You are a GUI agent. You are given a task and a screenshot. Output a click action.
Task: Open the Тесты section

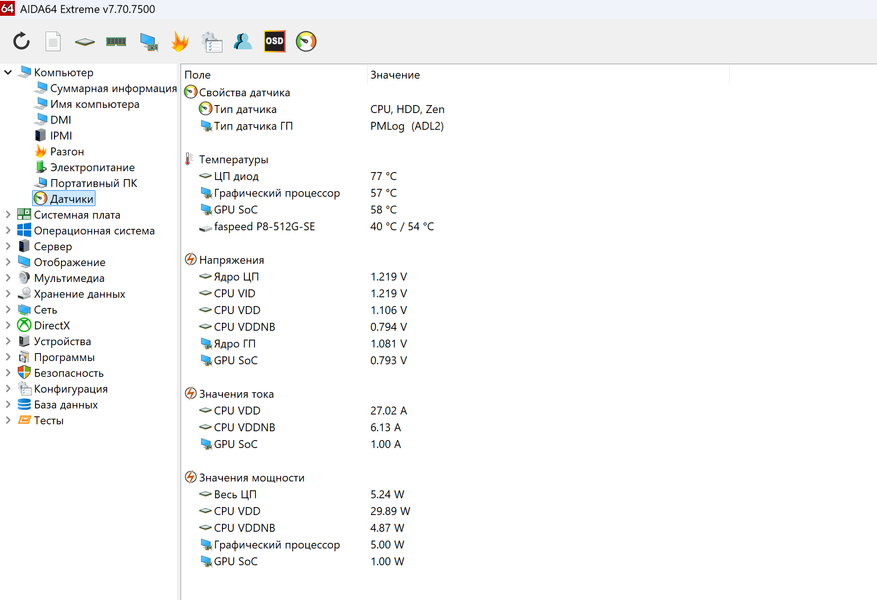(48, 421)
